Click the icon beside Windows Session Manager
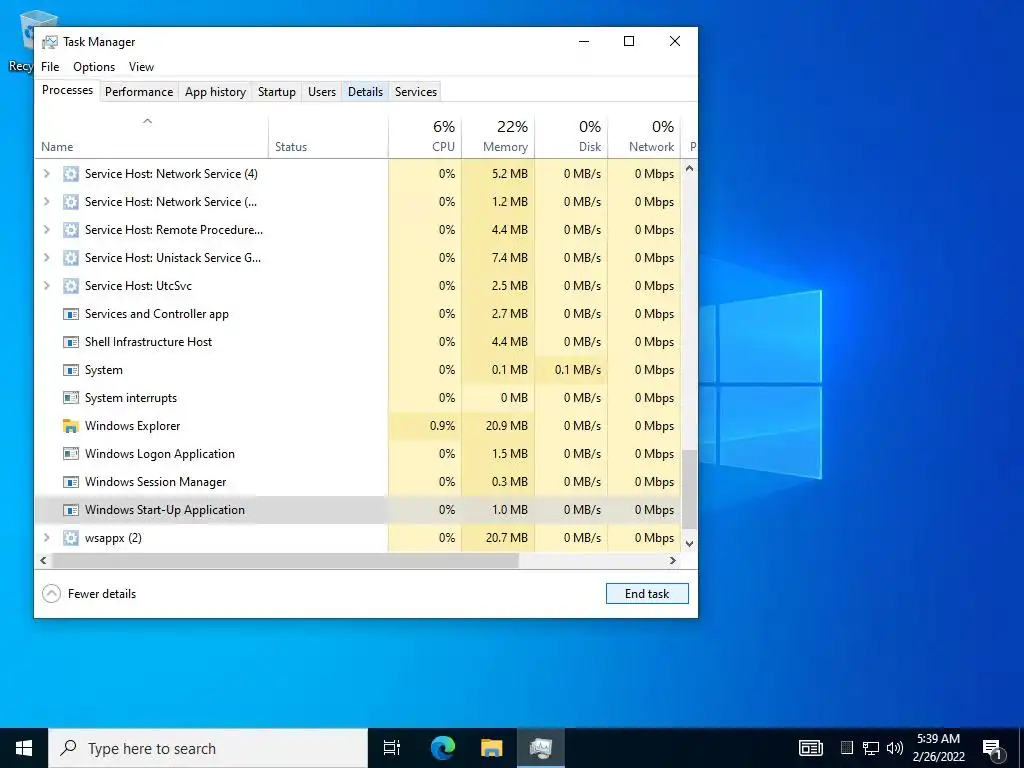The image size is (1024, 768). point(71,482)
